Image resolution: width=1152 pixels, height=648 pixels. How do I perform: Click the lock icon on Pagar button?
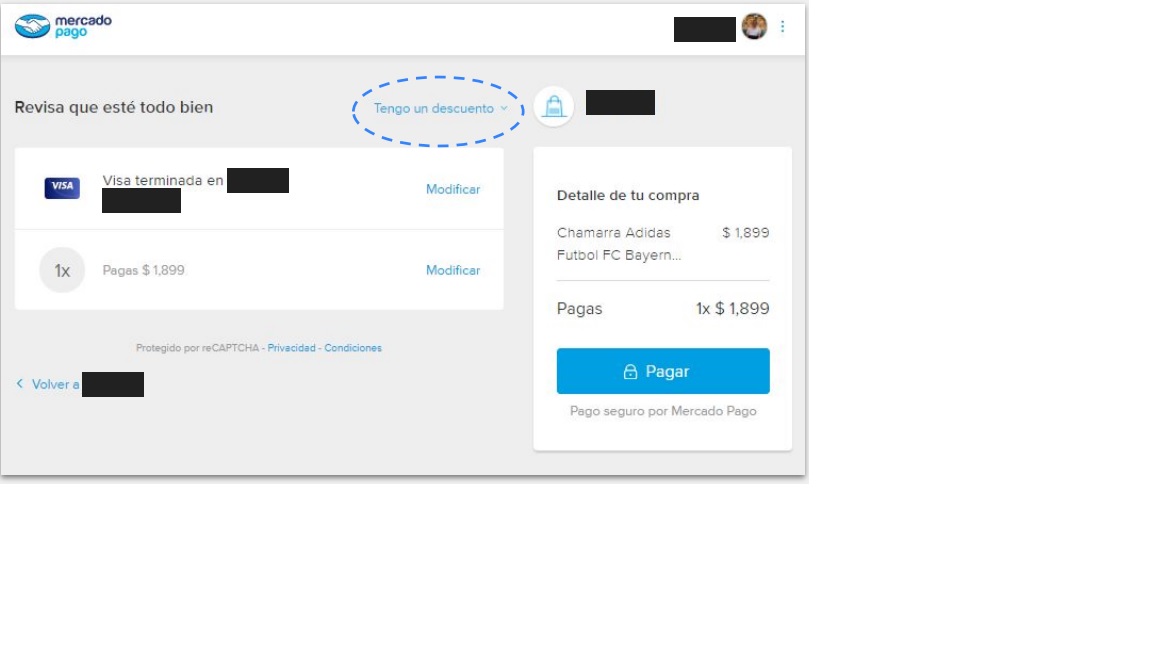tap(630, 372)
